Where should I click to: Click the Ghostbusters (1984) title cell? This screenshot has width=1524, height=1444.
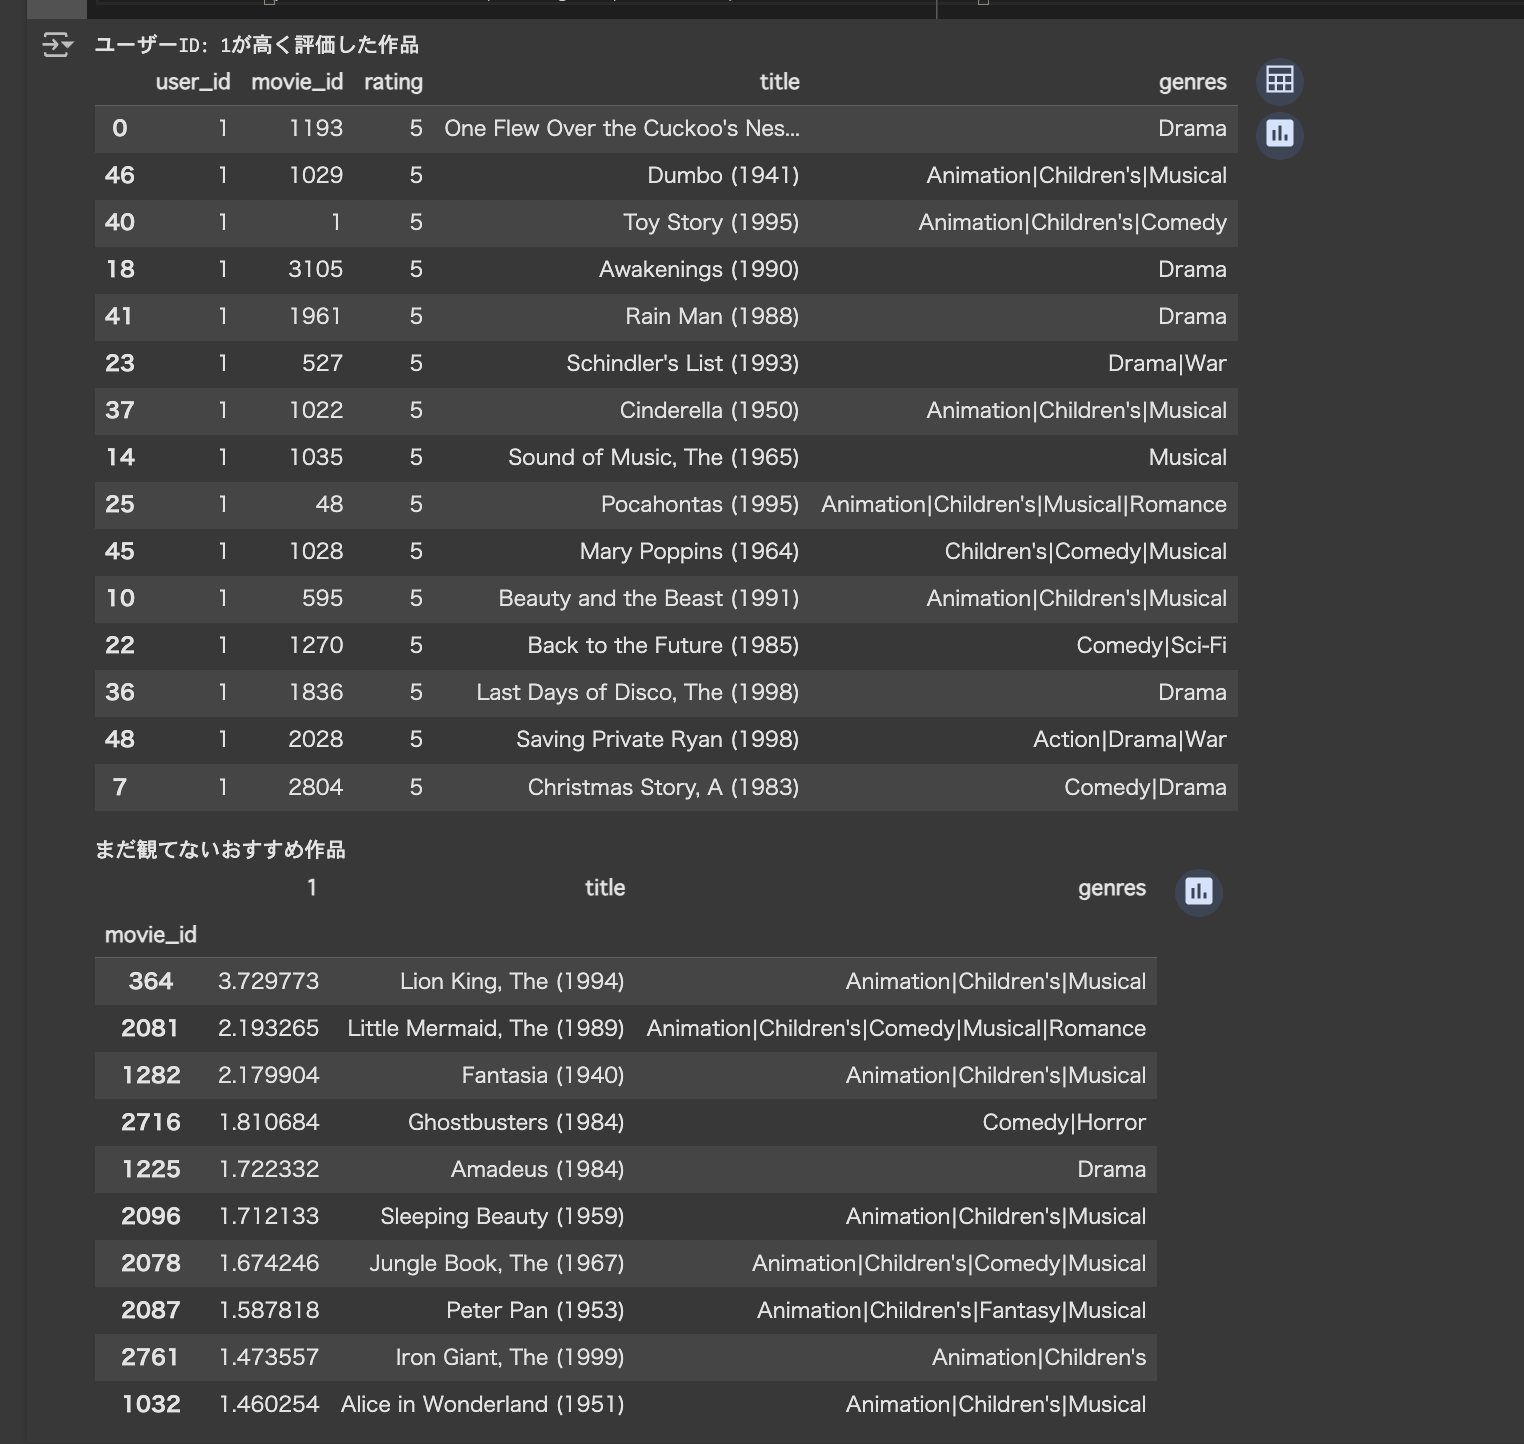tap(516, 1122)
